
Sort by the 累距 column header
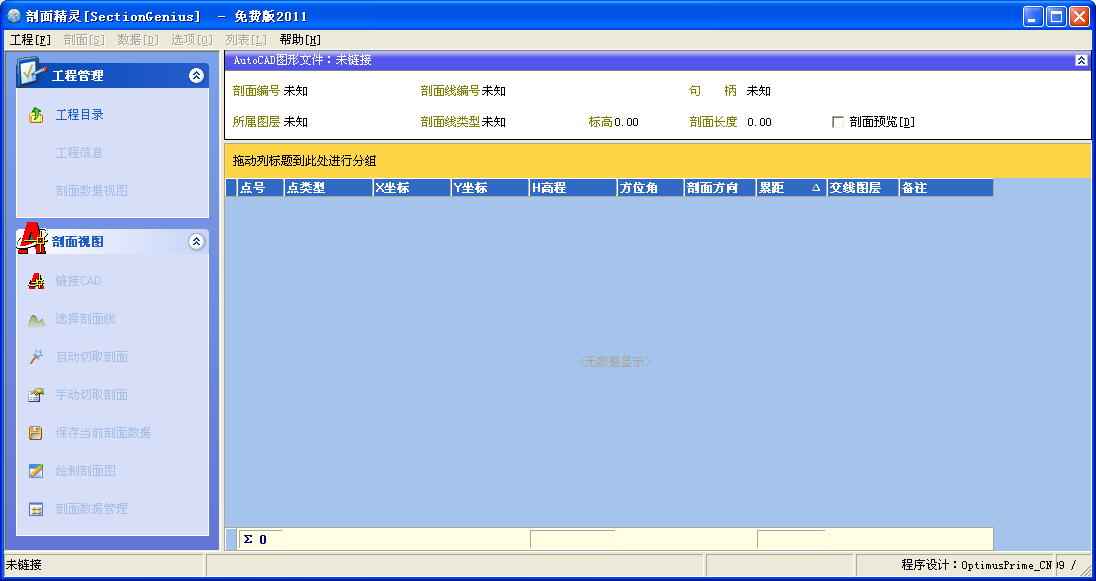[791, 187]
